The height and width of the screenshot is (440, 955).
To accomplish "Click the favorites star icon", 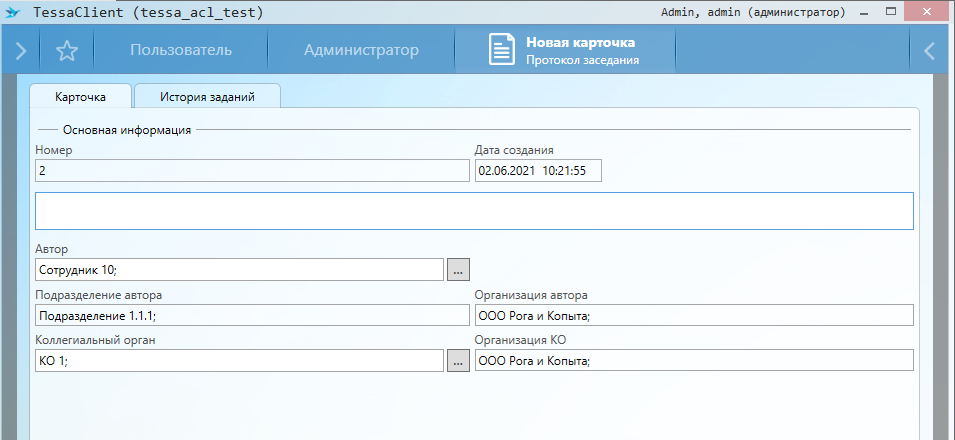I will [x=67, y=51].
